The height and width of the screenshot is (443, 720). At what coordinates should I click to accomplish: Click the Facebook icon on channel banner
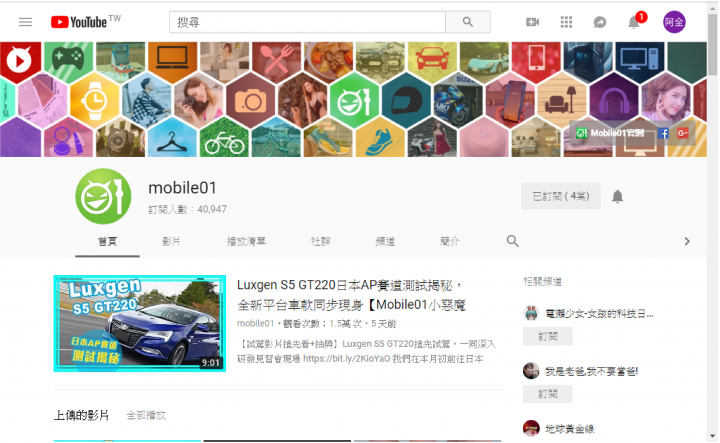click(x=663, y=133)
